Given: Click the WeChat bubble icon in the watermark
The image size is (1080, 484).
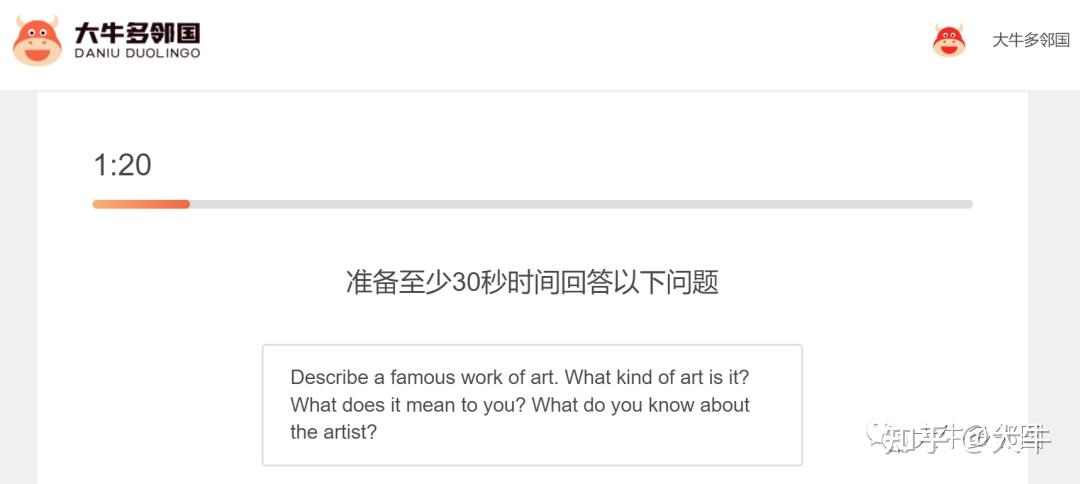Looking at the screenshot, I should pos(879,434).
